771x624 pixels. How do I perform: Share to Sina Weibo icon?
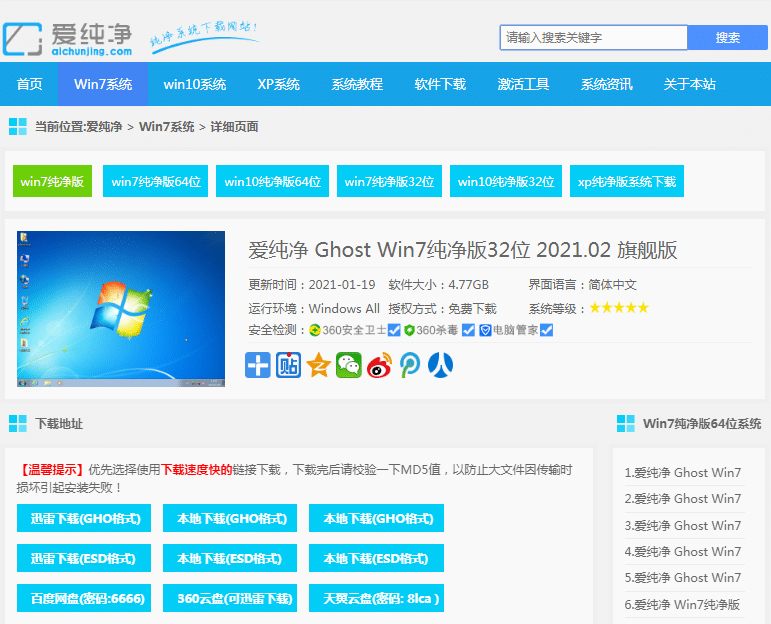(379, 365)
